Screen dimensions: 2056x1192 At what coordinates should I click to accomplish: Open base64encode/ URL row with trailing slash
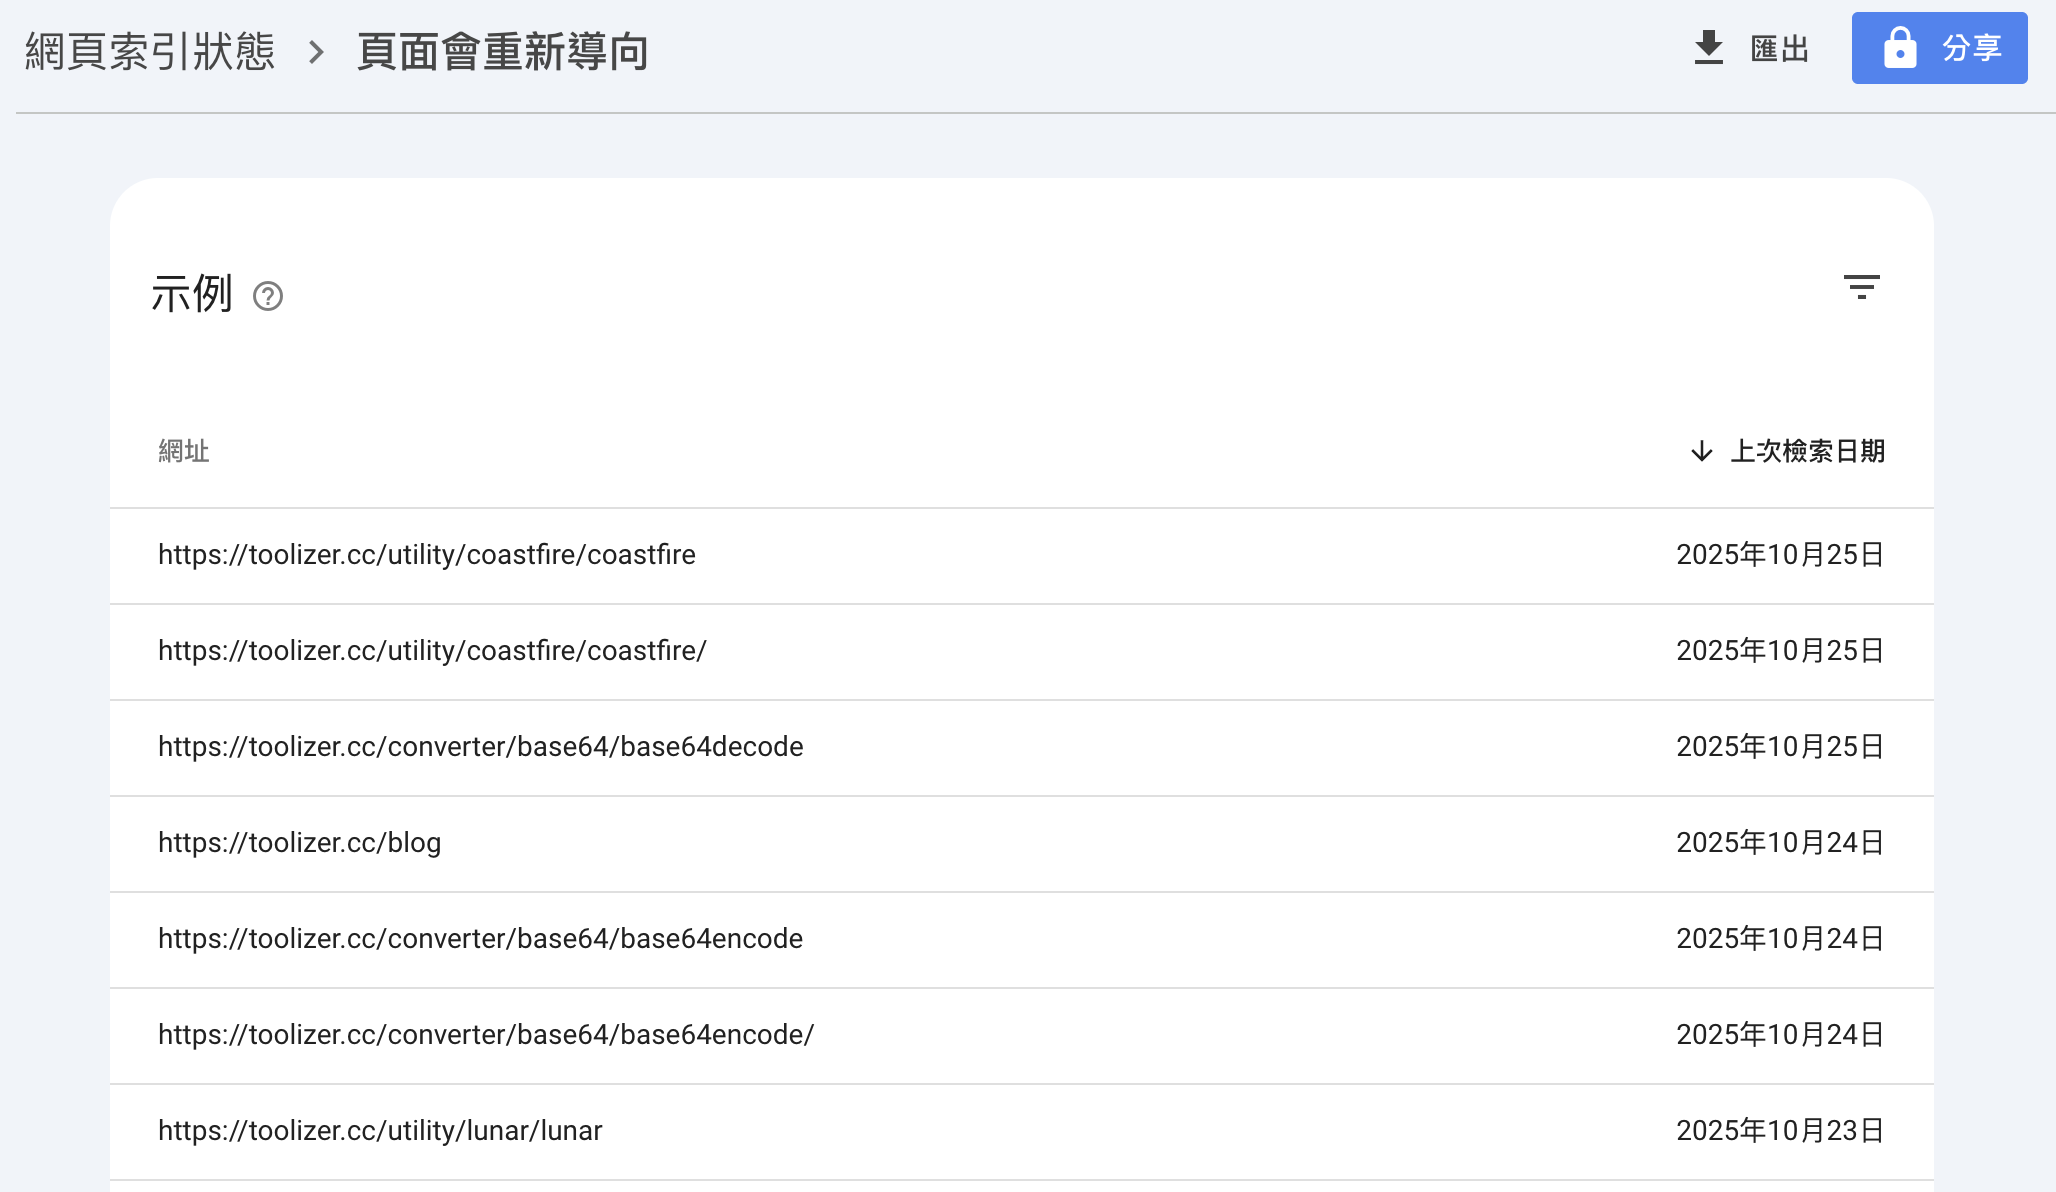(x=486, y=1035)
